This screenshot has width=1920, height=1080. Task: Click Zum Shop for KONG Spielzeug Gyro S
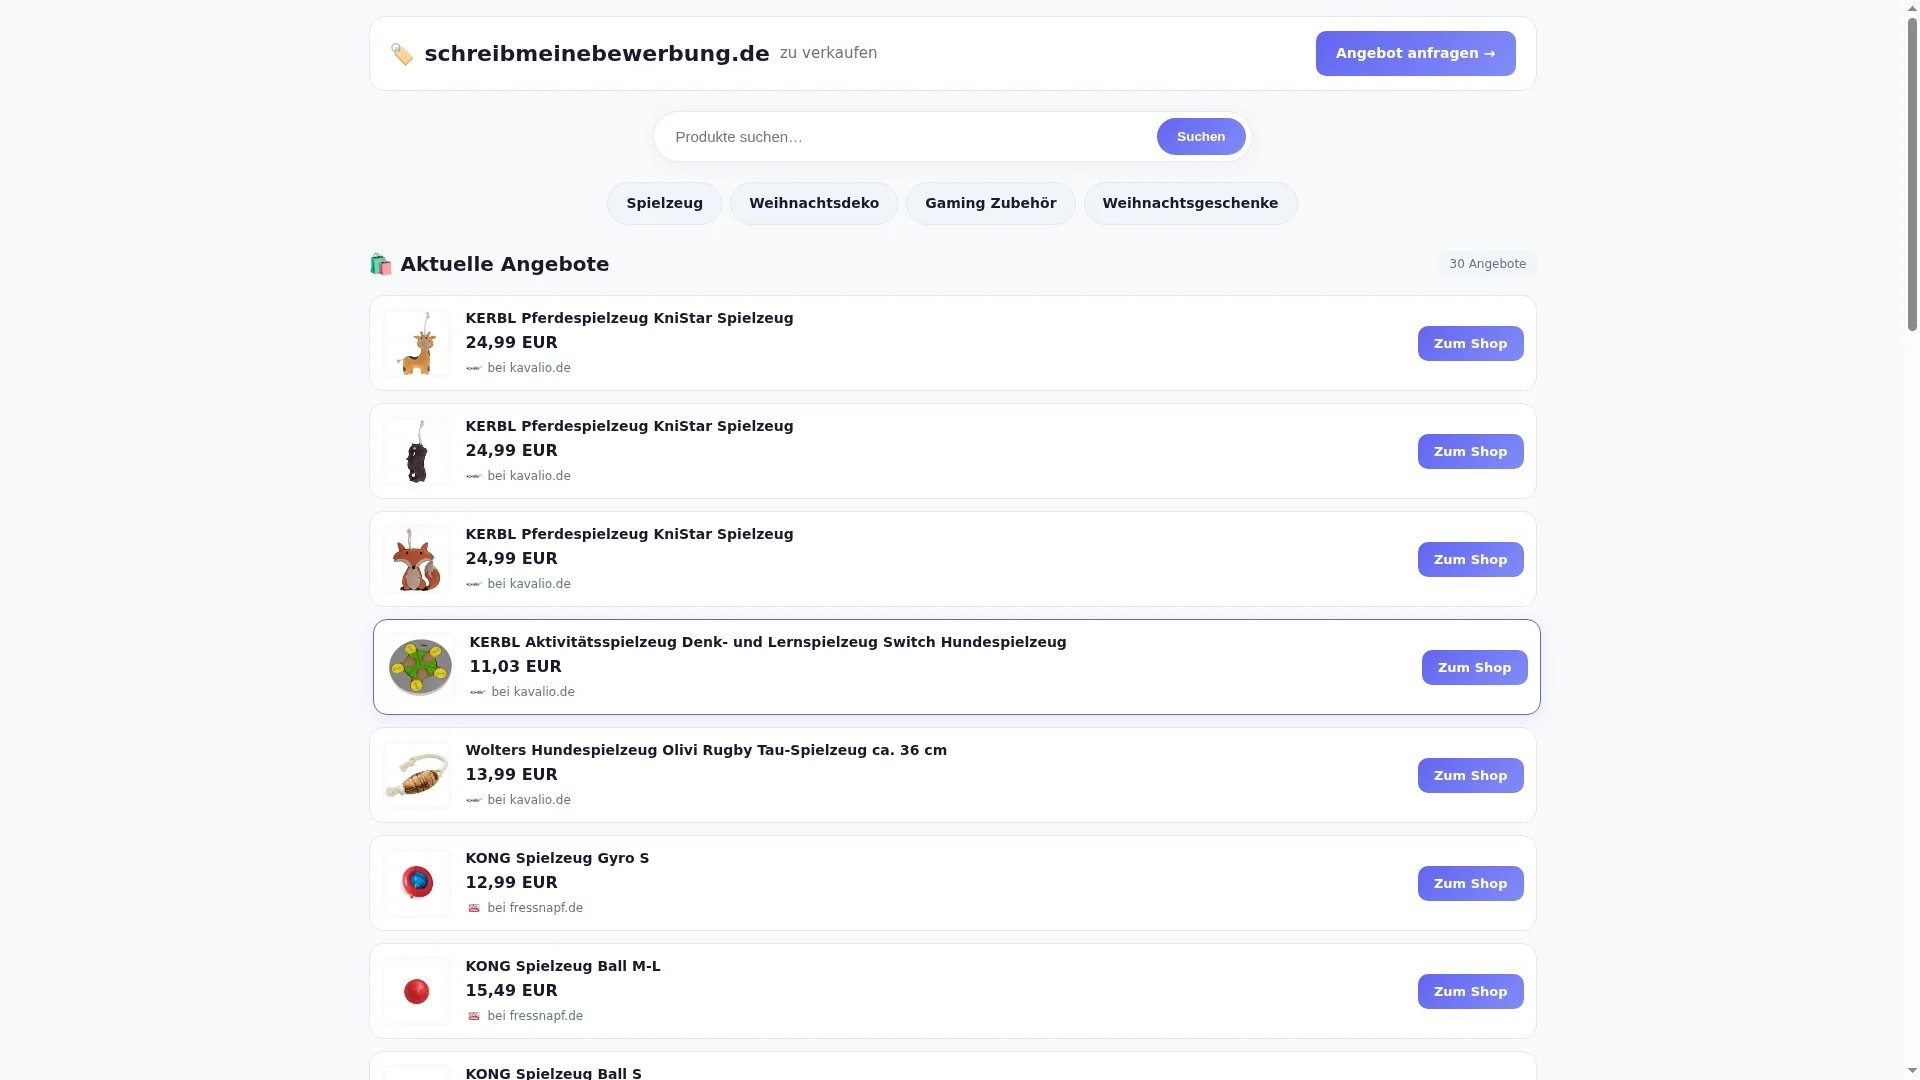pyautogui.click(x=1470, y=883)
